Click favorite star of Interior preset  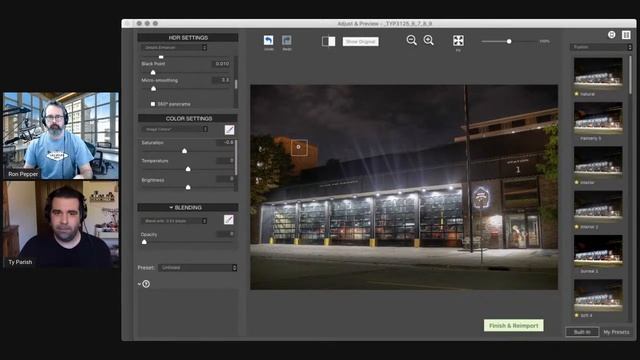pyautogui.click(x=576, y=182)
